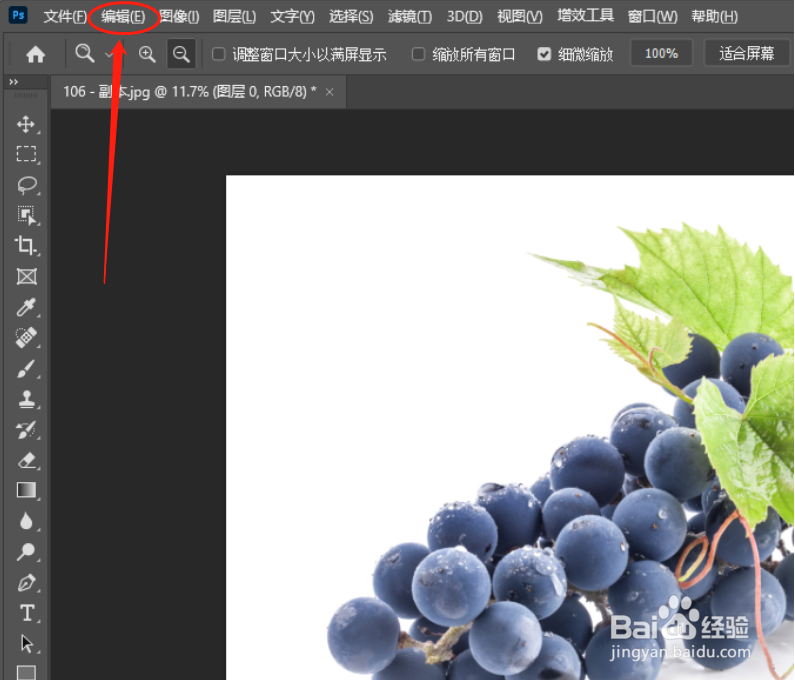Uncheck 细微缩放 checkbox

[x=544, y=54]
